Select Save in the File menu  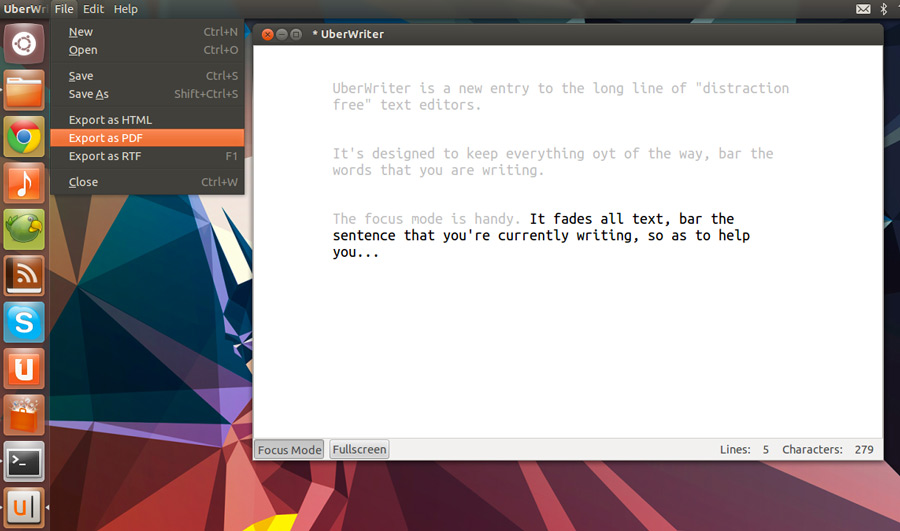147,76
